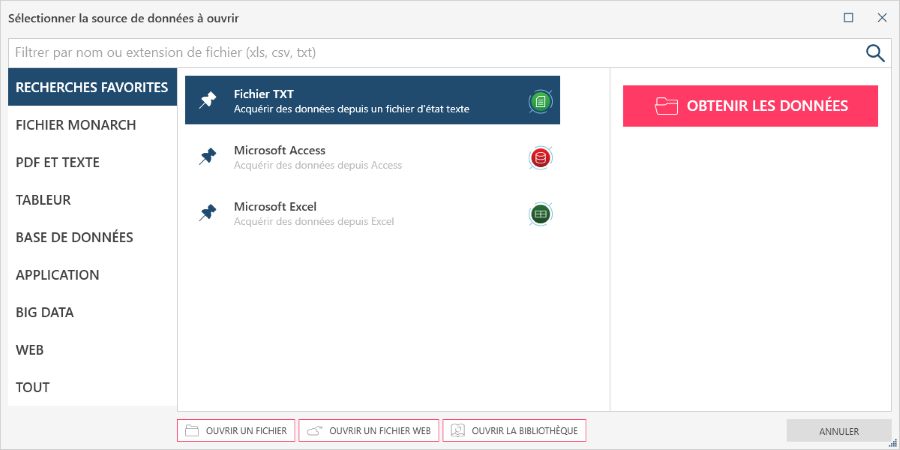Viewport: 900px width, 450px height.
Task: Select the BIG DATA category
Action: [45, 312]
